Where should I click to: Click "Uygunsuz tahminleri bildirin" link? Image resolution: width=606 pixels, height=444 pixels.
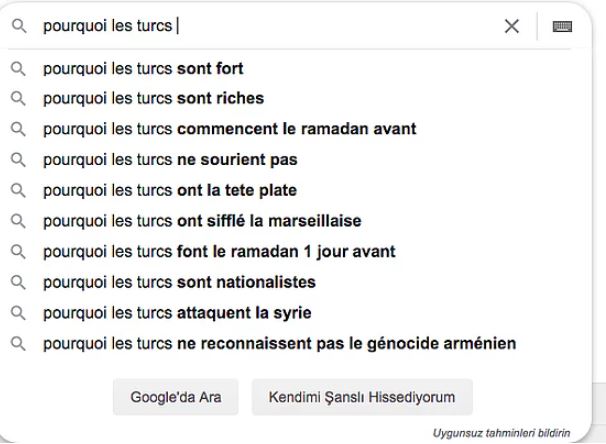click(500, 433)
